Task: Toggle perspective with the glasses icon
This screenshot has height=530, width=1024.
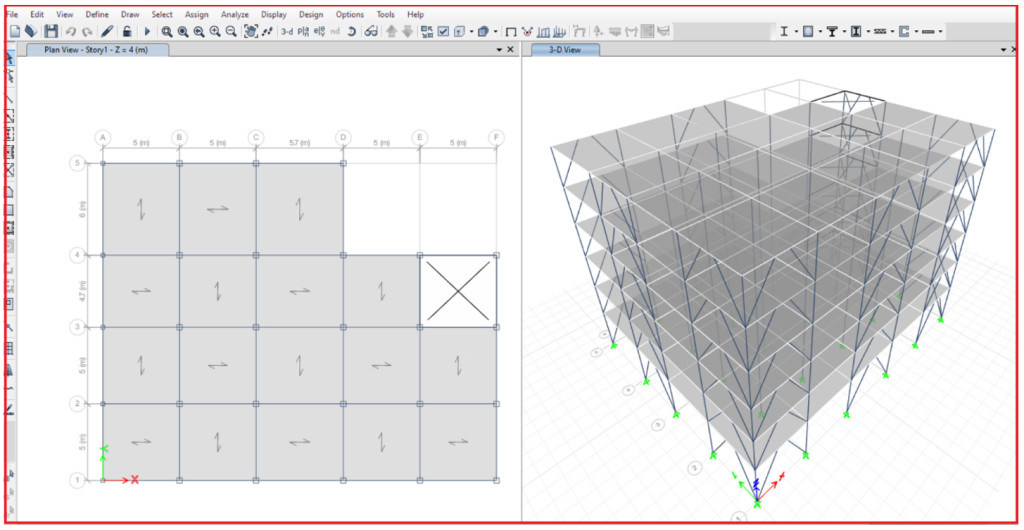Action: [x=371, y=31]
